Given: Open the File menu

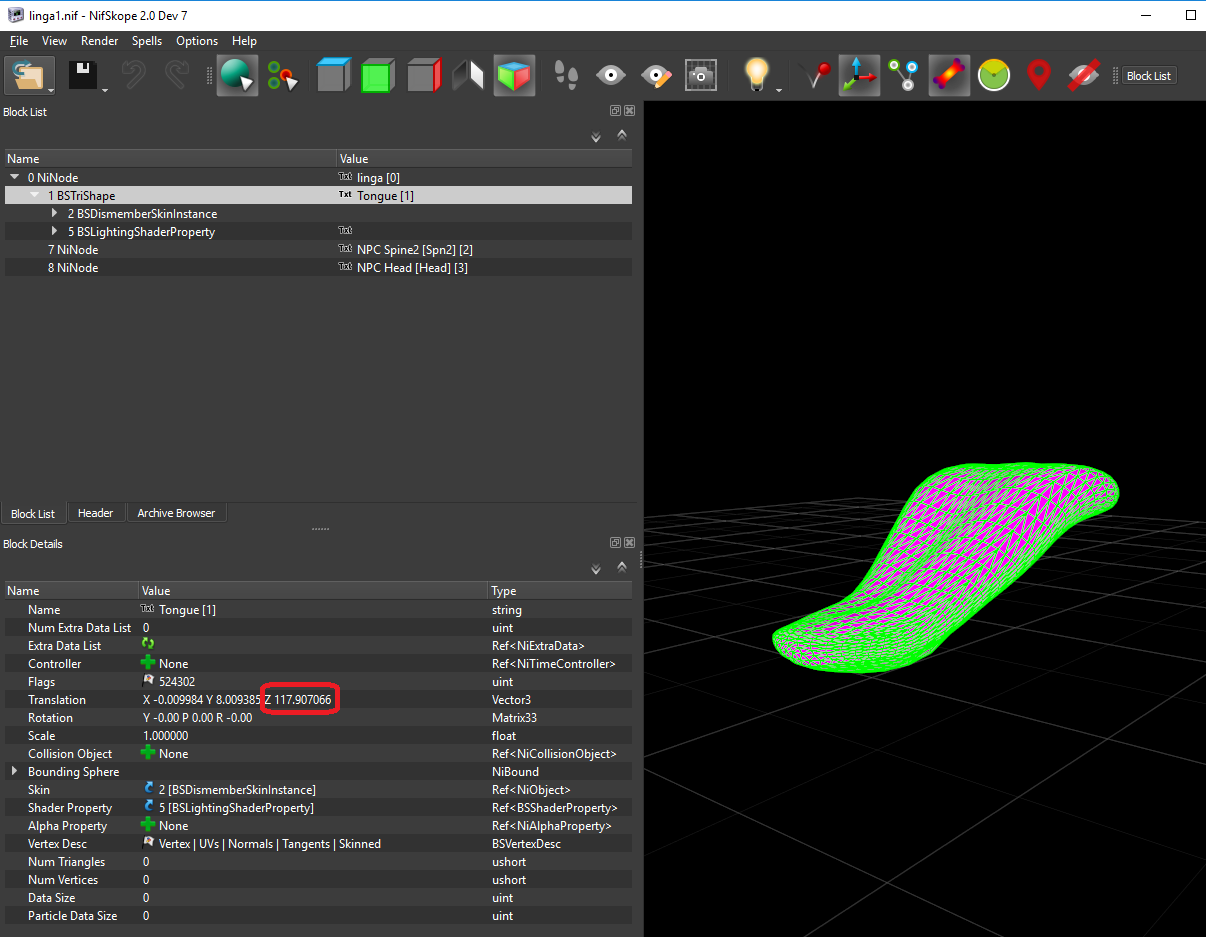Looking at the screenshot, I should click(19, 41).
